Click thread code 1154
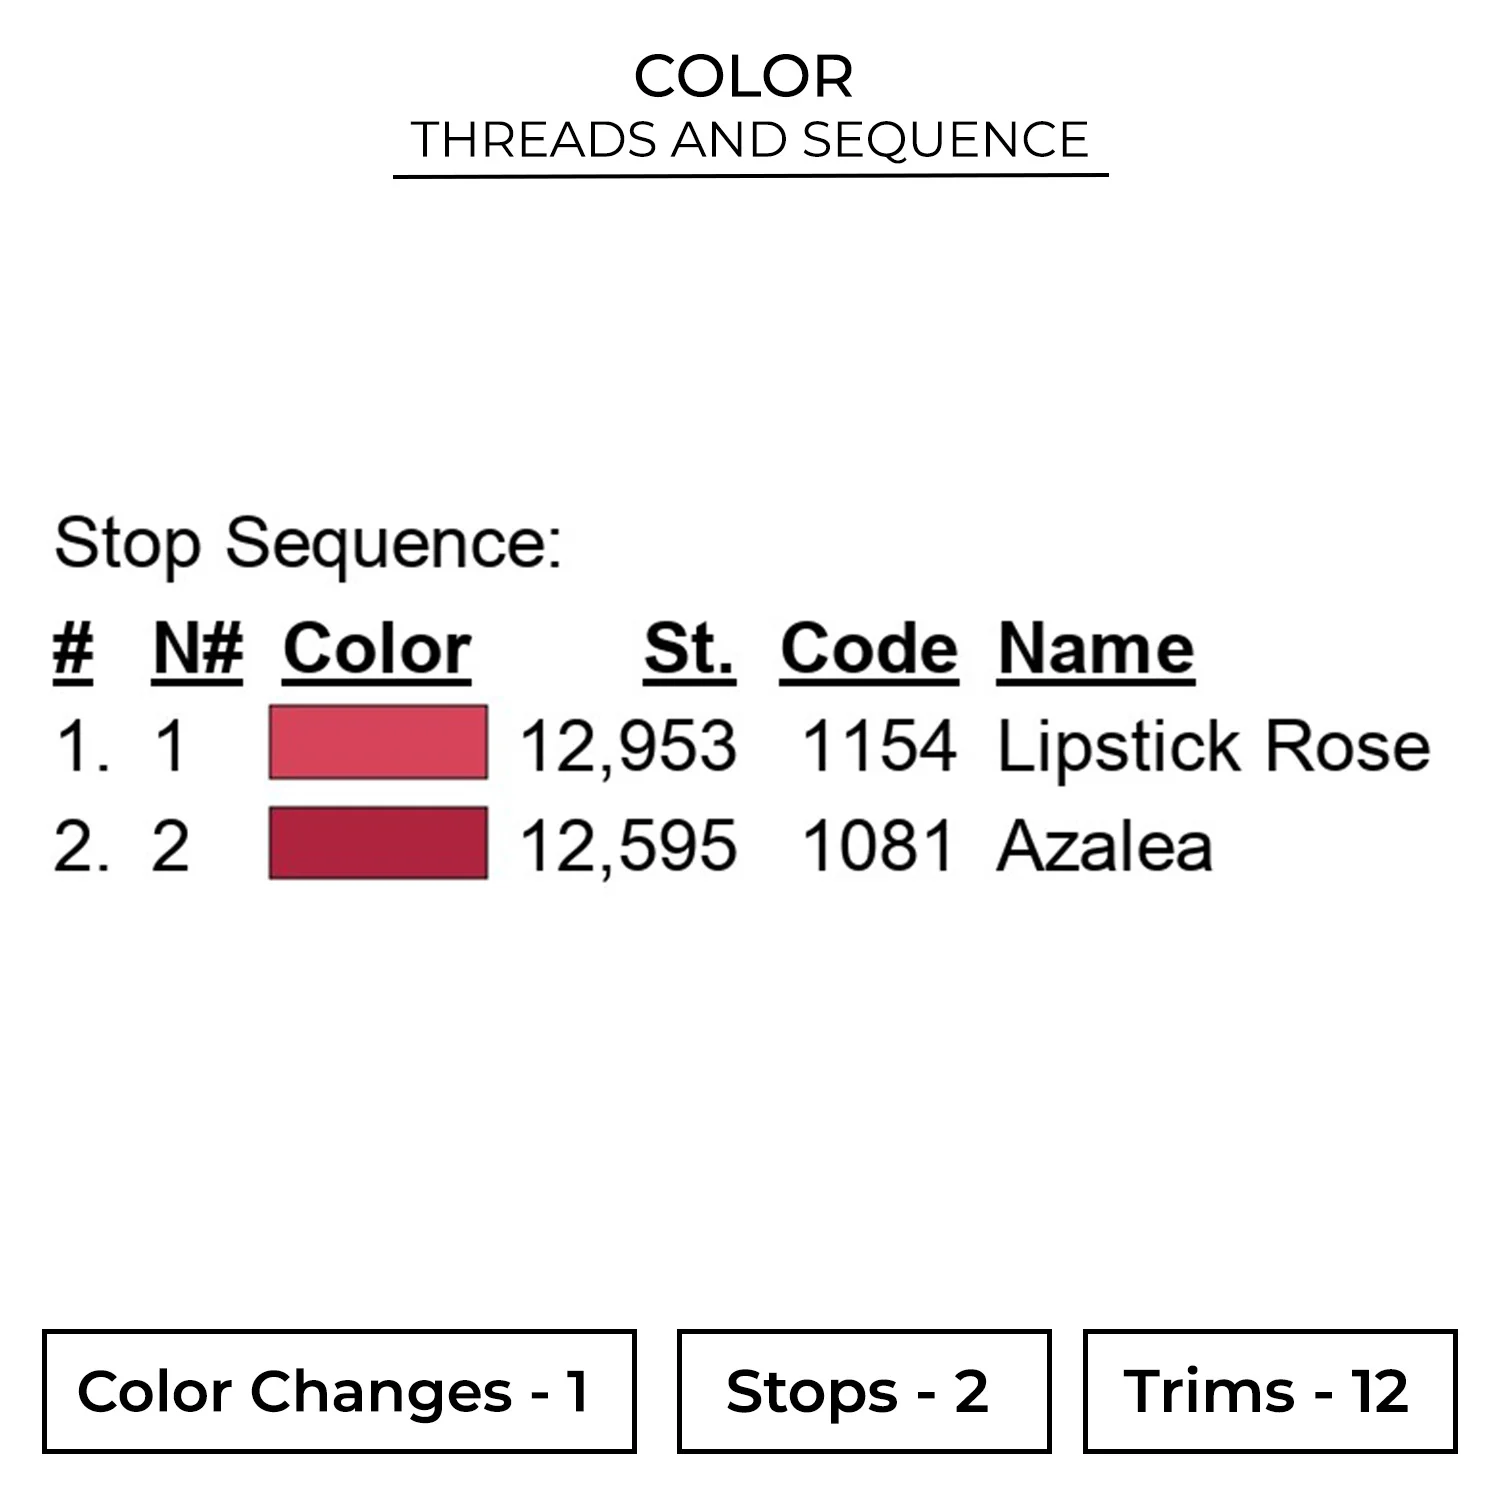This screenshot has height=1500, width=1500. [x=879, y=746]
